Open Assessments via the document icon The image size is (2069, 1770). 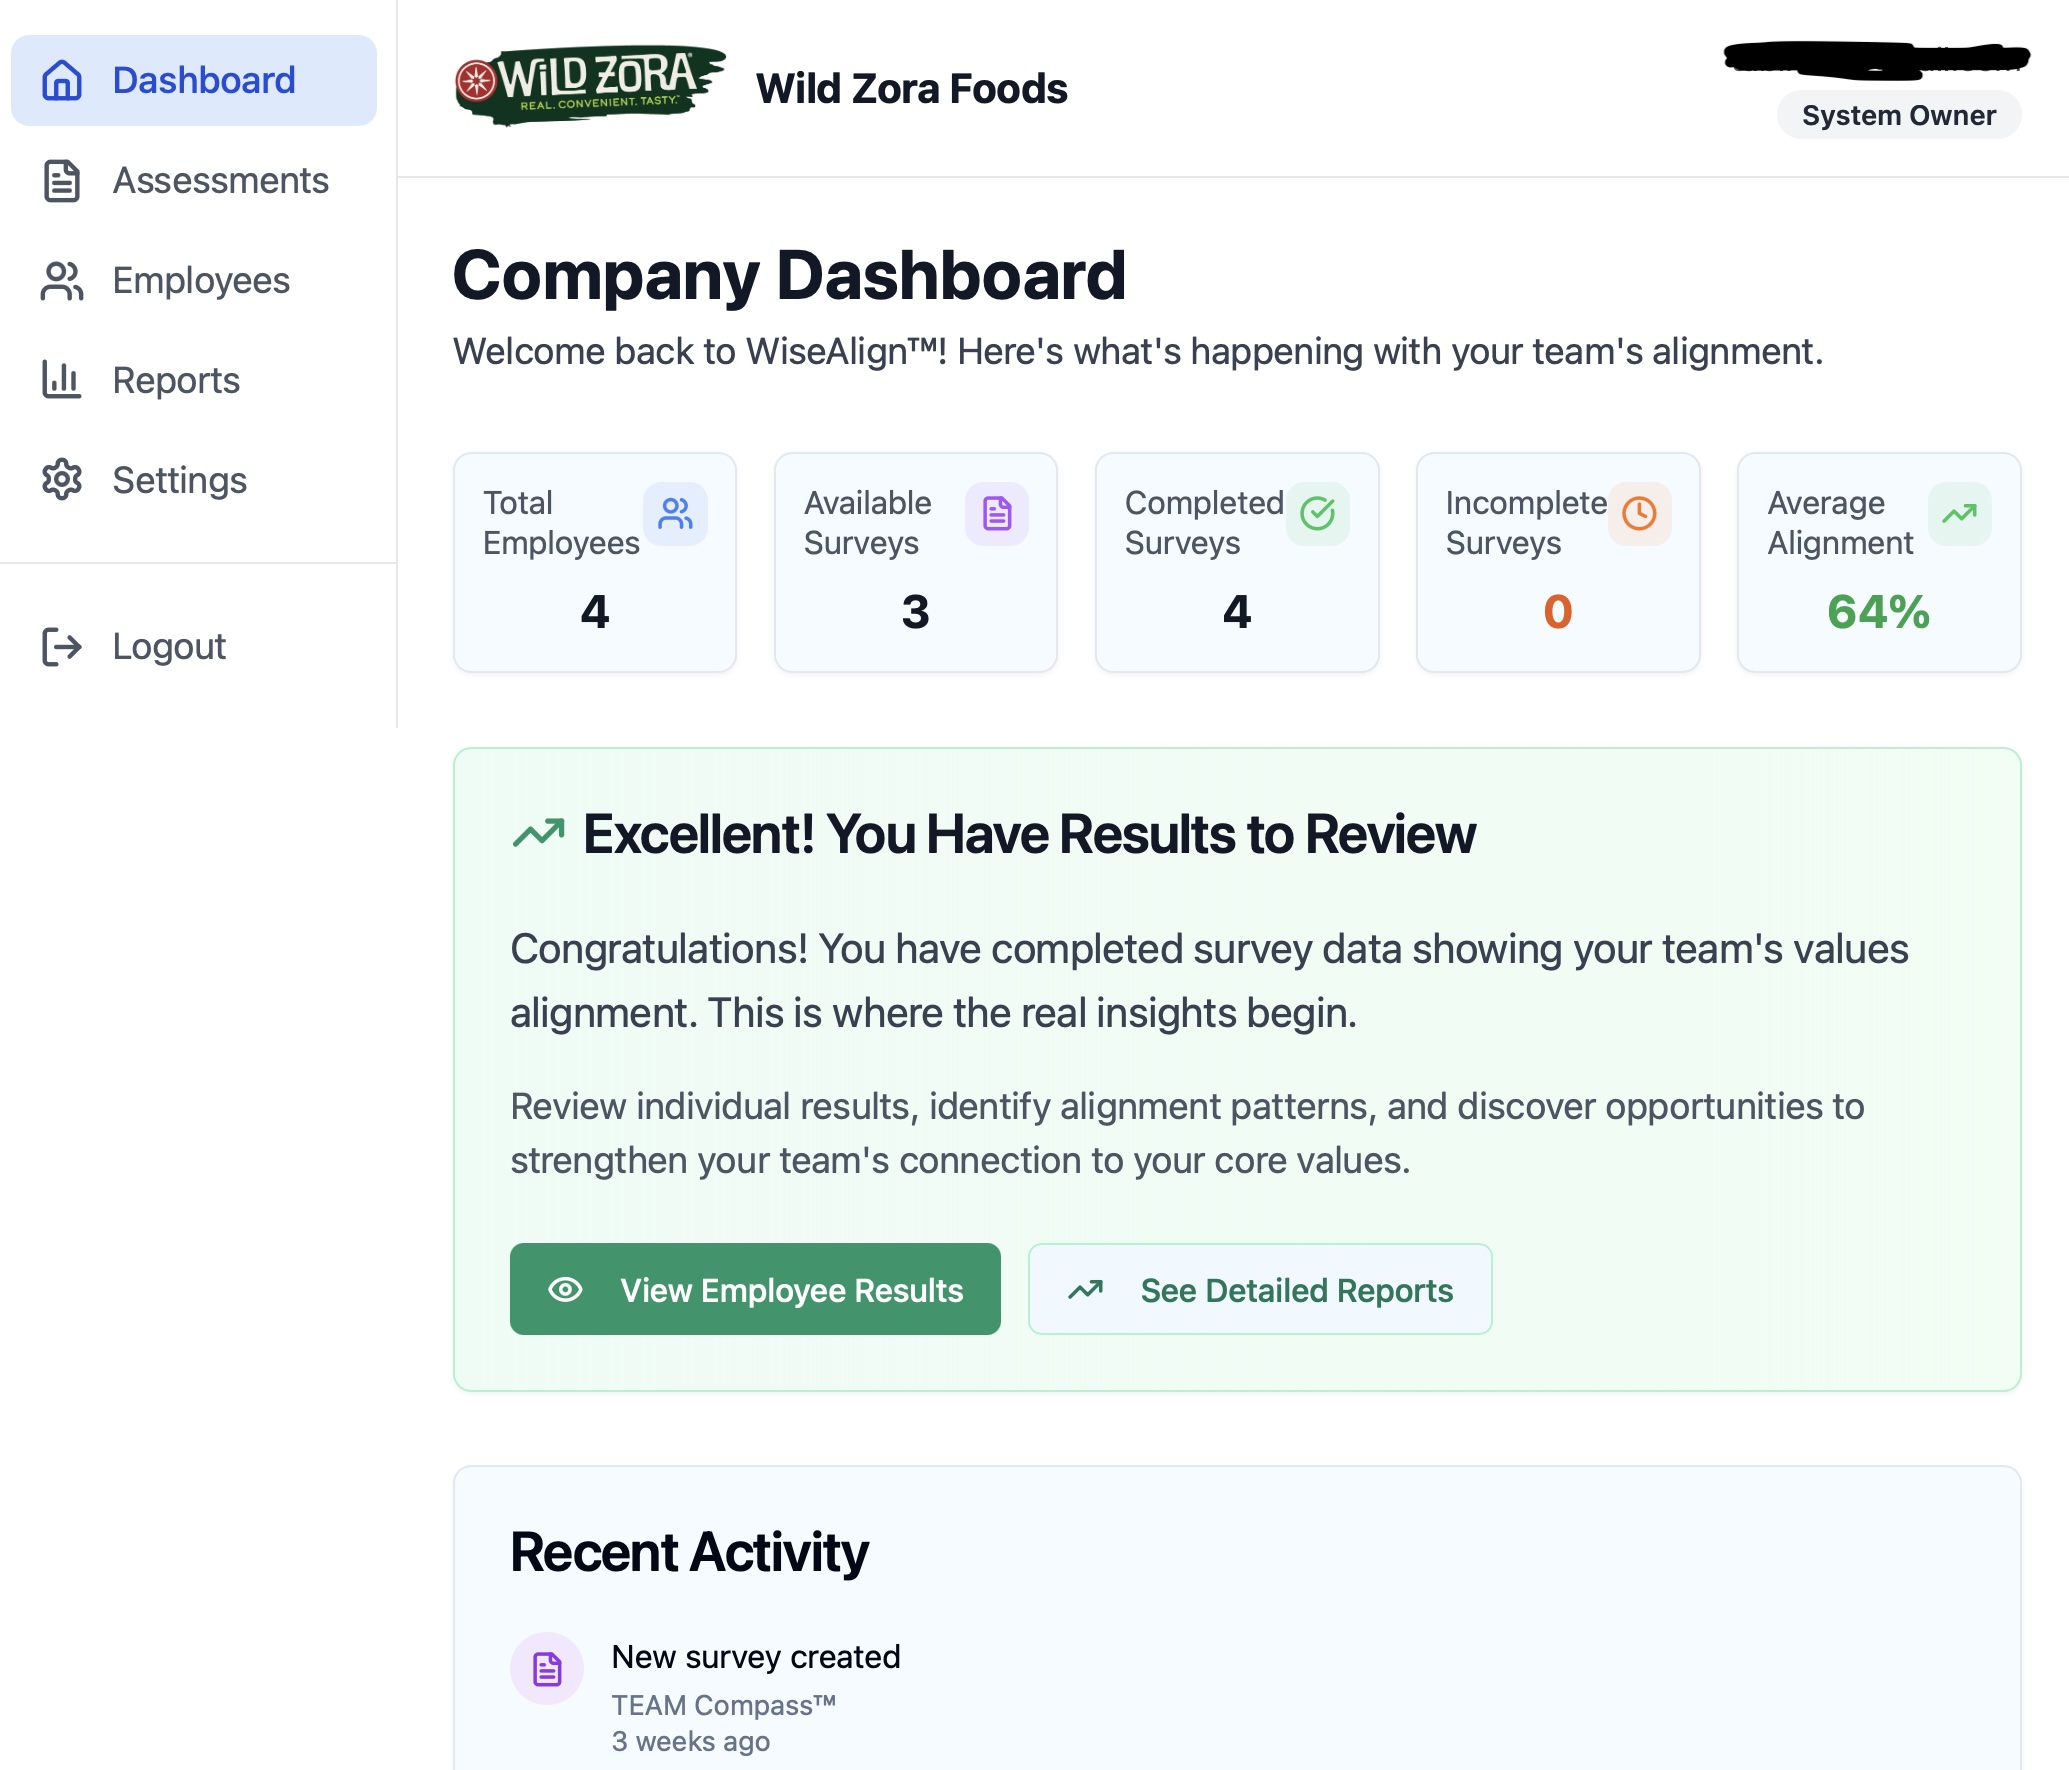point(62,180)
